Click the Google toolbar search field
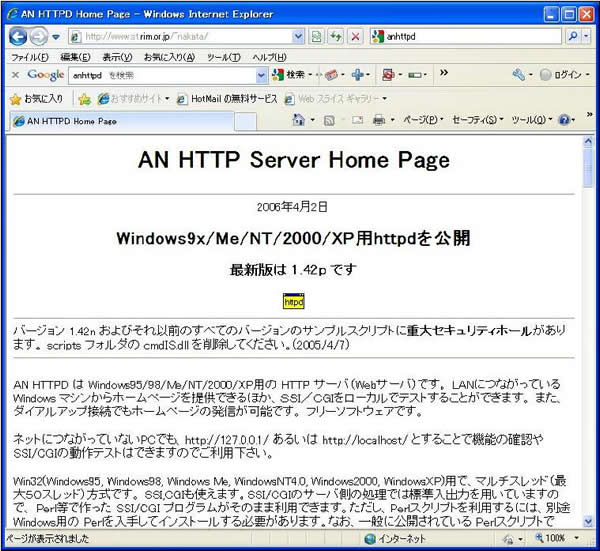600x551 pixels. click(162, 75)
